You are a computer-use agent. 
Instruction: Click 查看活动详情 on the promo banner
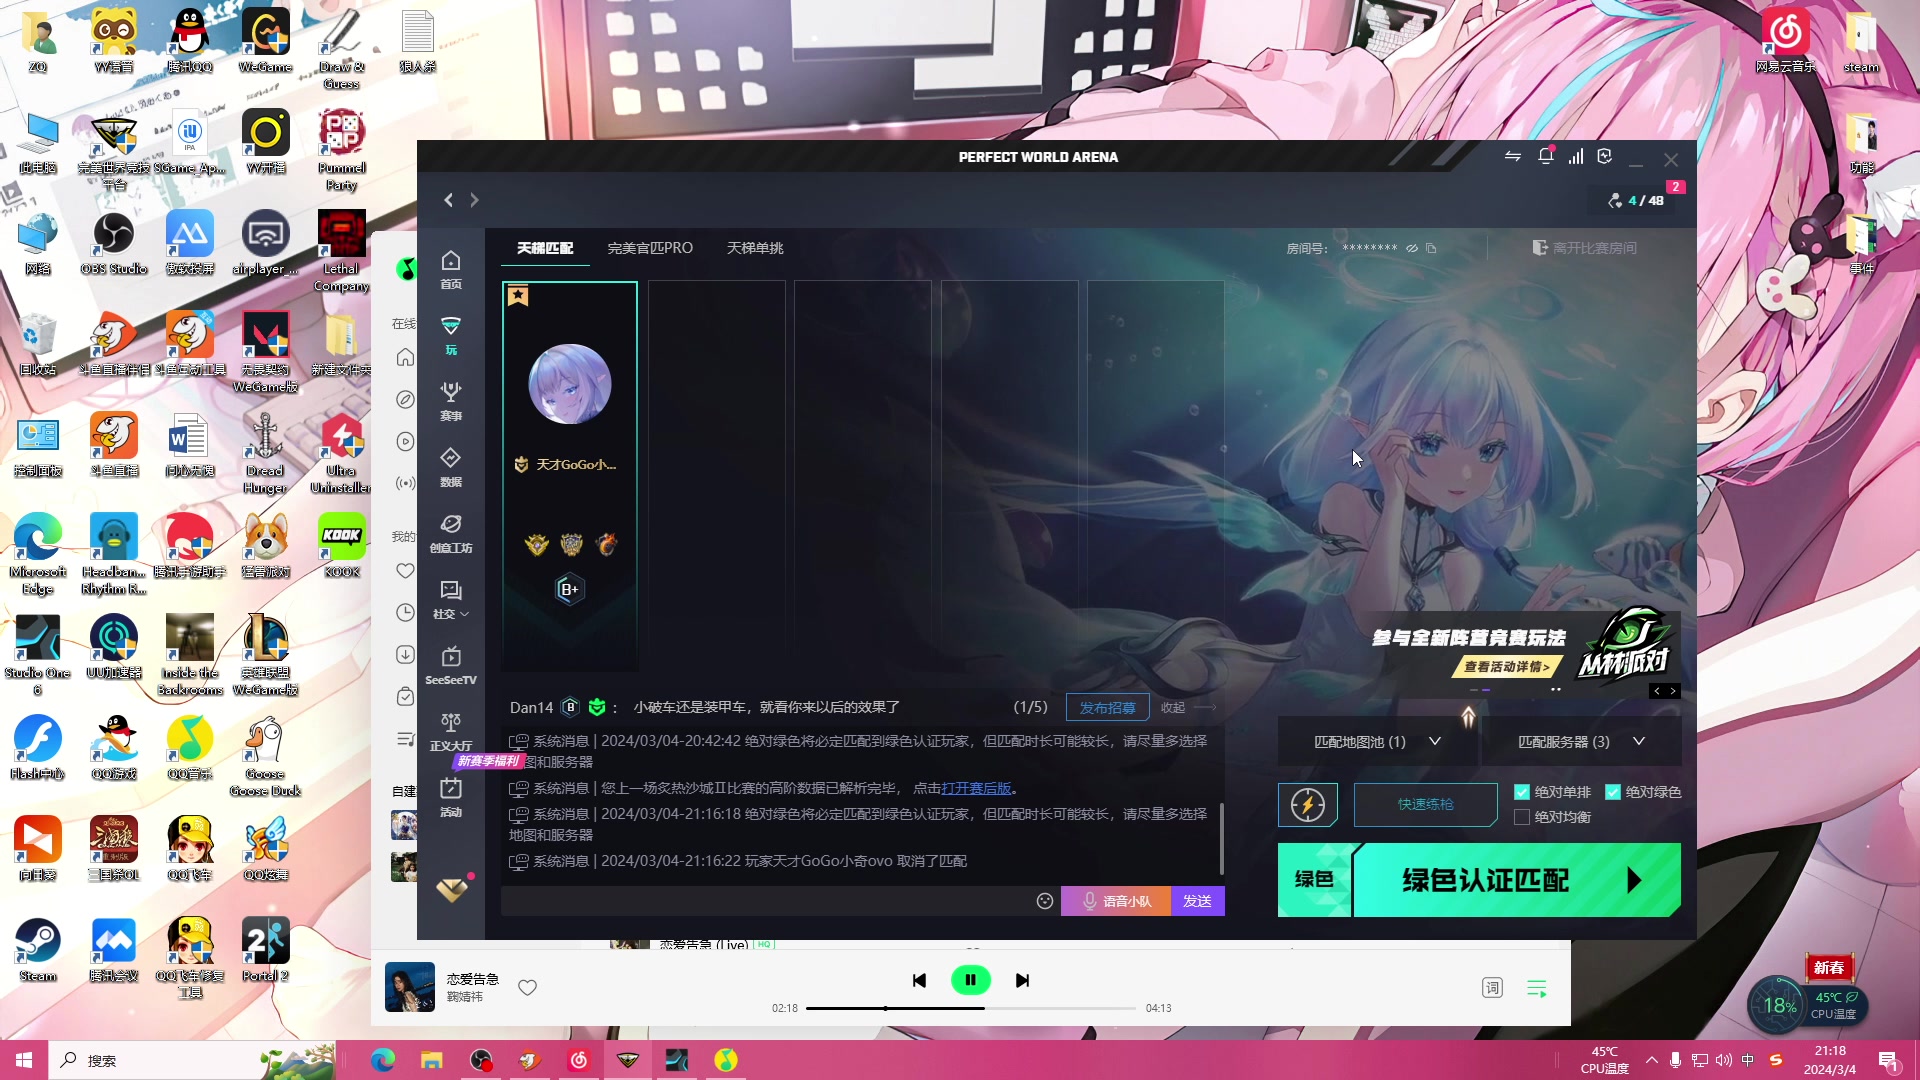(1506, 667)
